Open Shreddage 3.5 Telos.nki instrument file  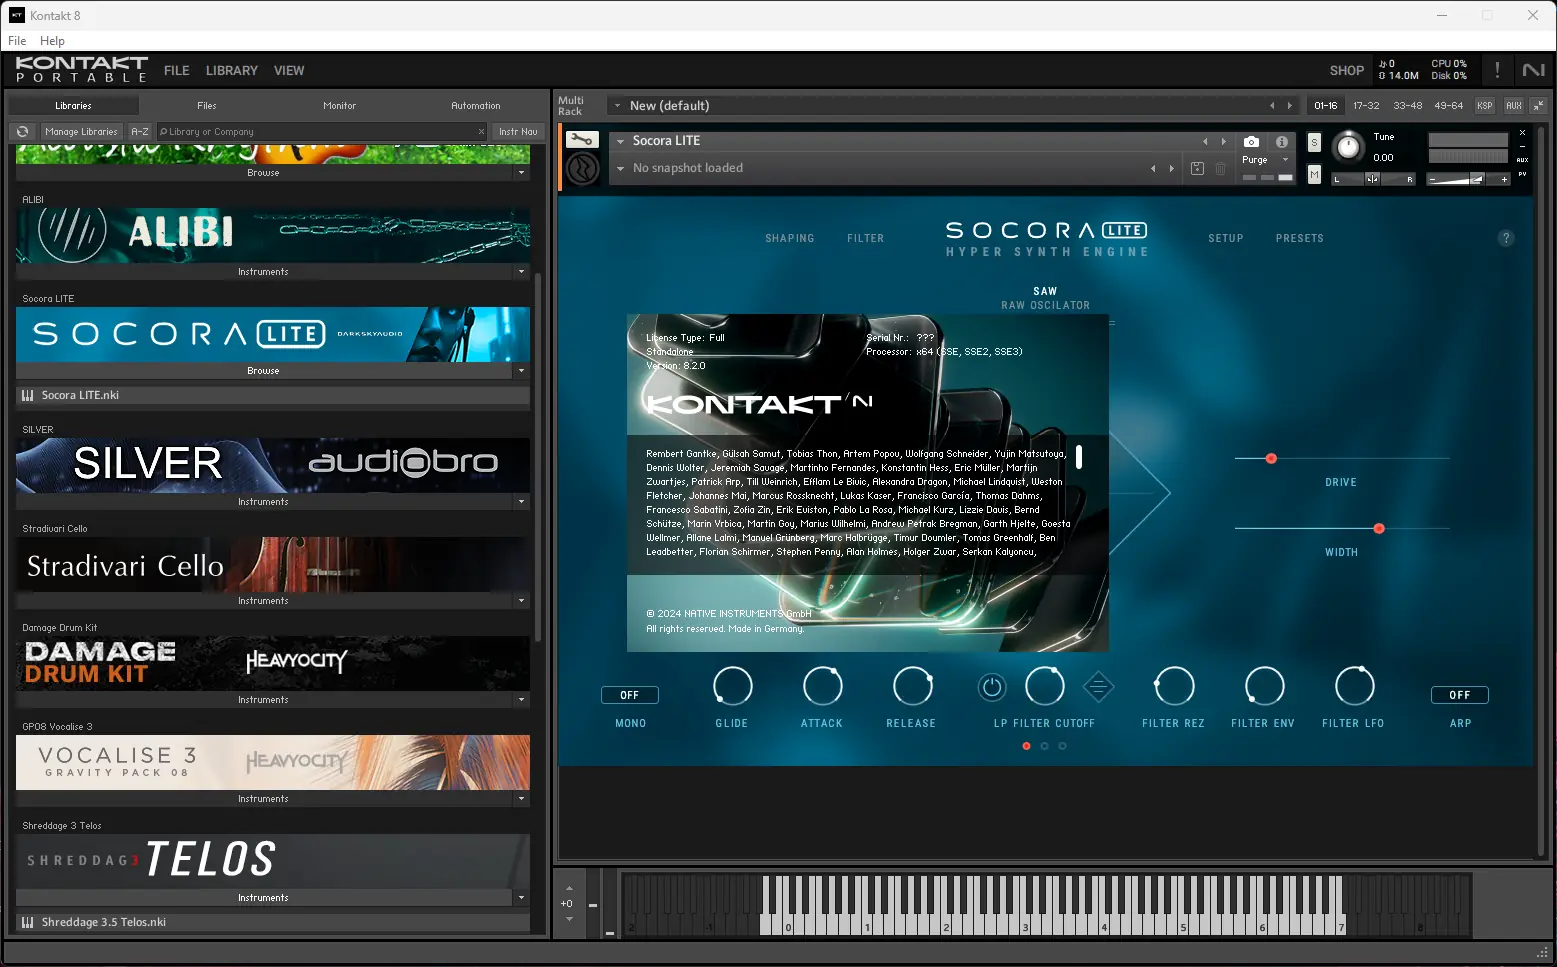[273, 922]
